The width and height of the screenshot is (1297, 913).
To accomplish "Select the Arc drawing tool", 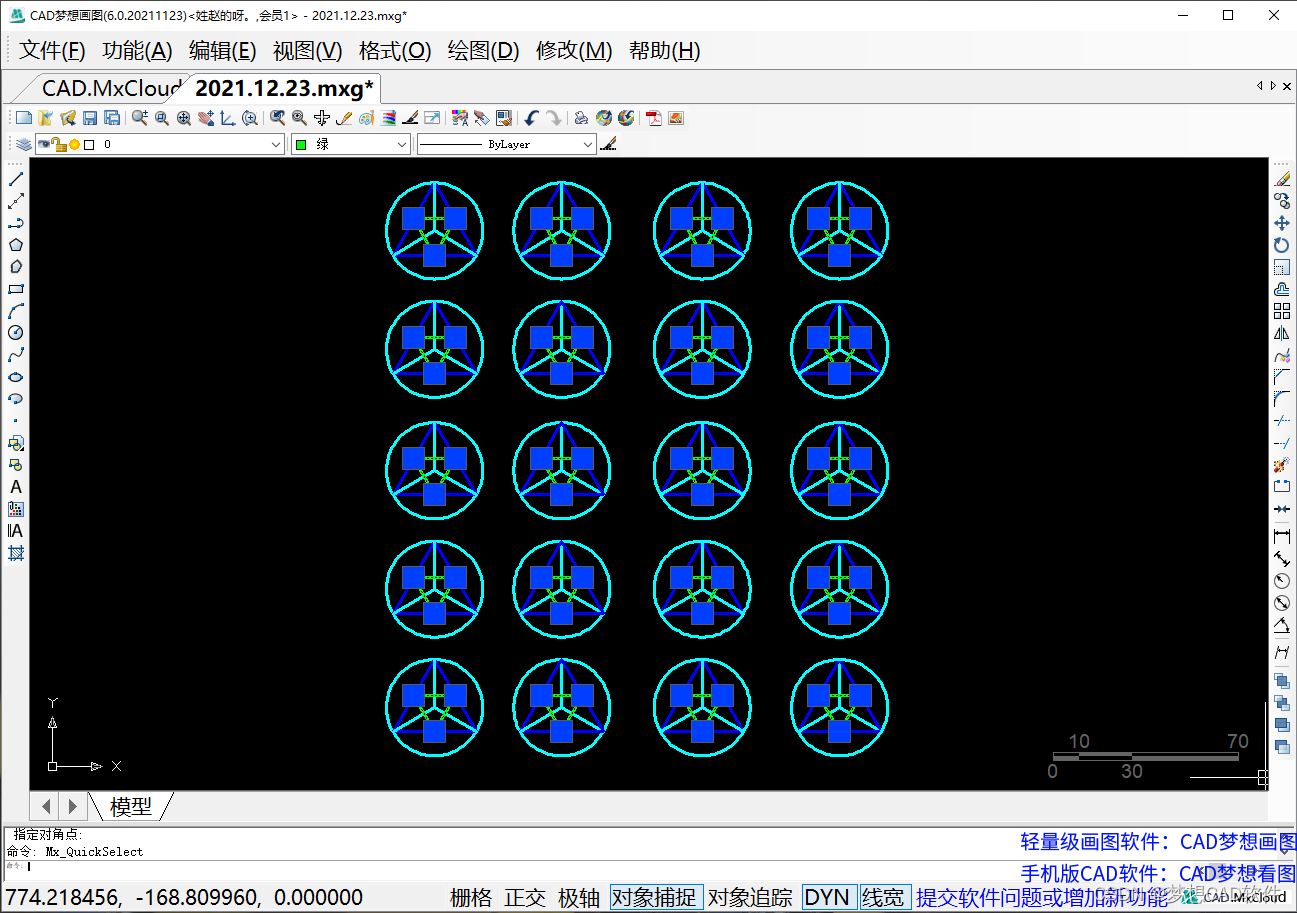I will coord(16,311).
